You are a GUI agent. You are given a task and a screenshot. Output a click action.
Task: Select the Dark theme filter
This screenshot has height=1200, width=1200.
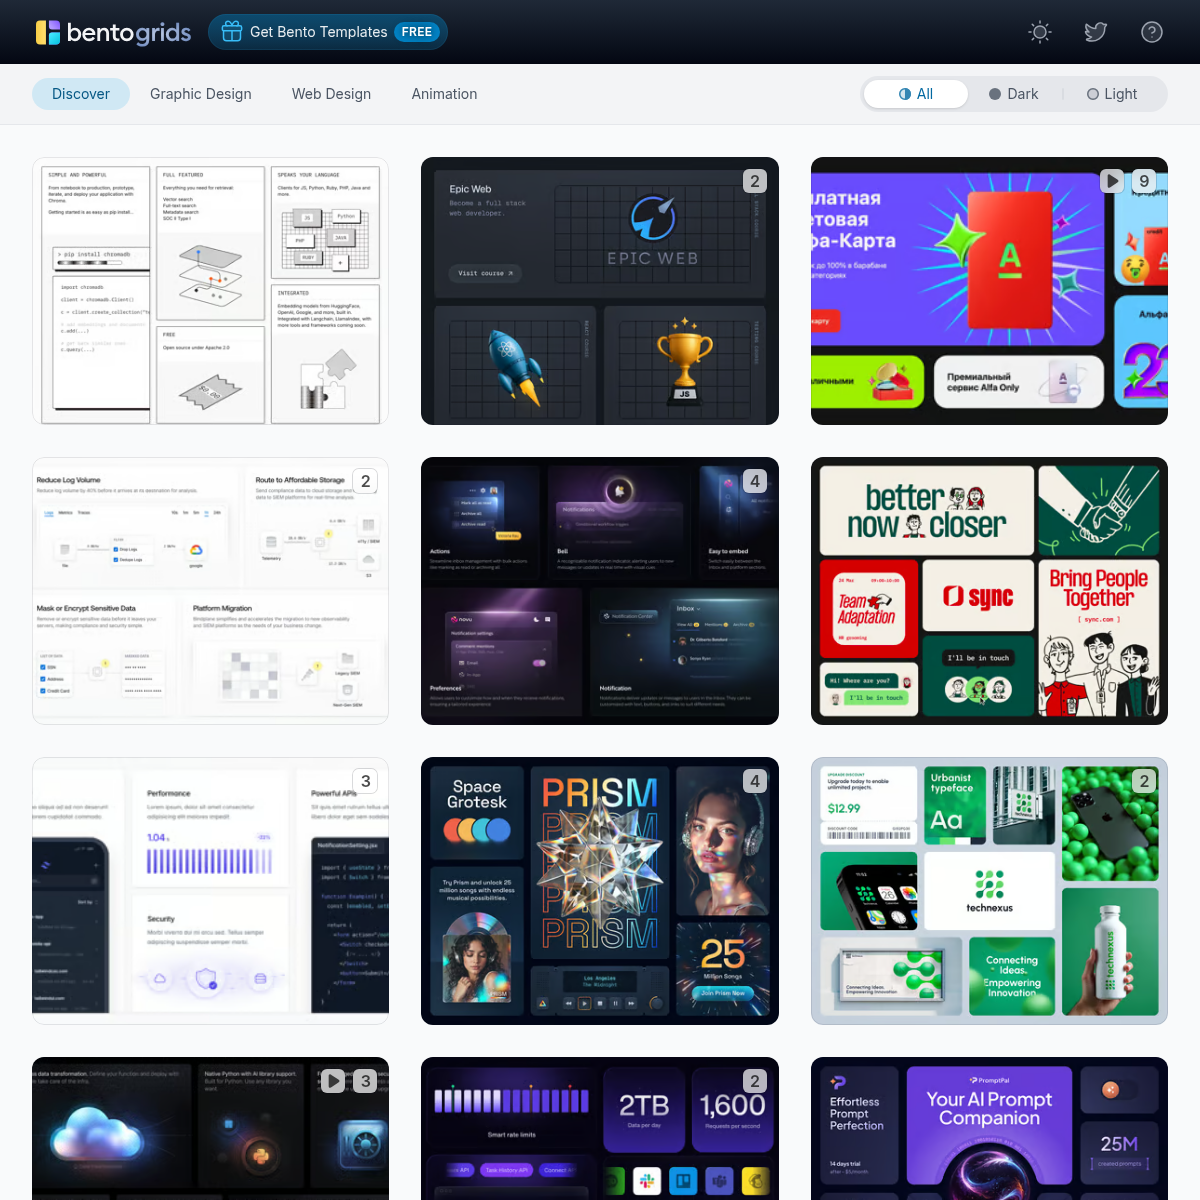point(1014,94)
